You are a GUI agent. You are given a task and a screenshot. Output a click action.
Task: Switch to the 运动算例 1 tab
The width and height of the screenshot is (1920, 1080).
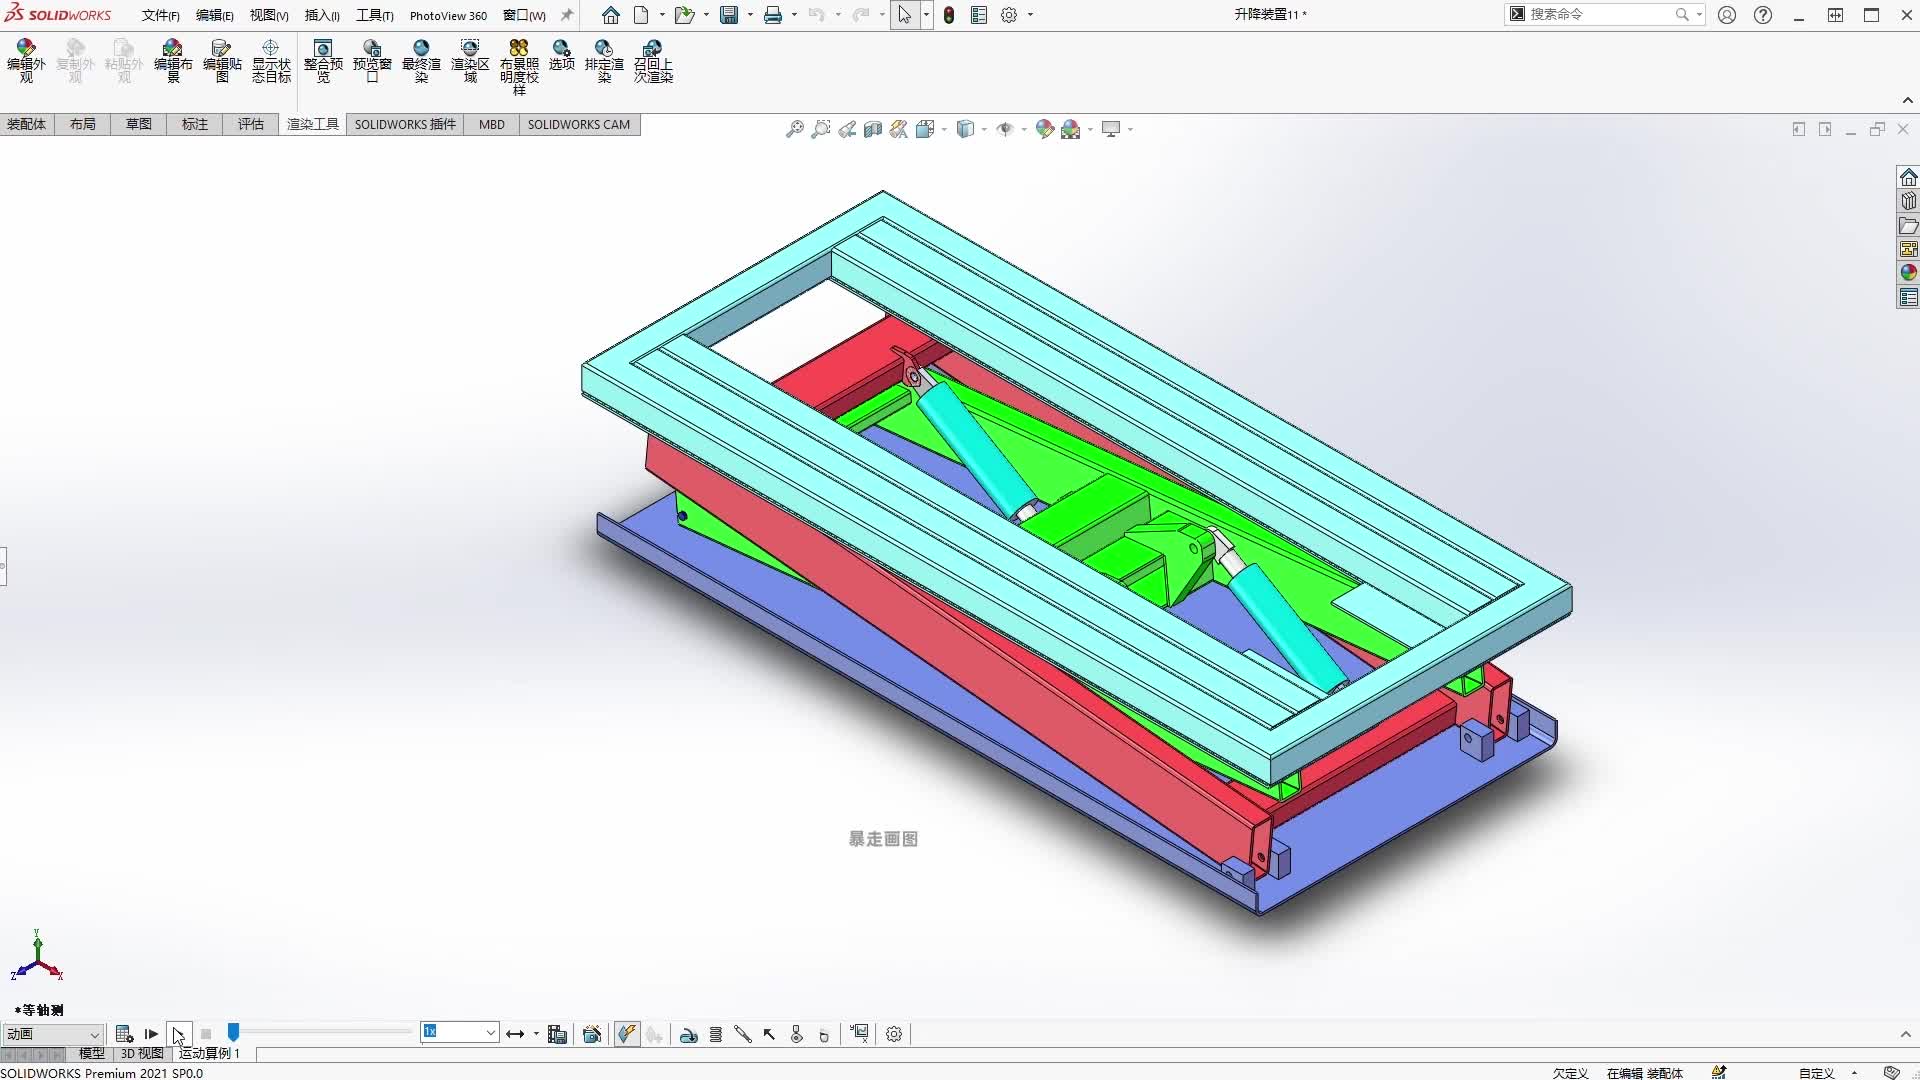208,1053
